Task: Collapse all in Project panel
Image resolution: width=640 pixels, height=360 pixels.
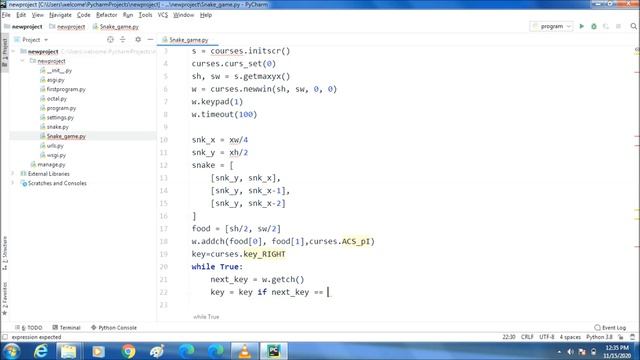Action: [x=123, y=40]
